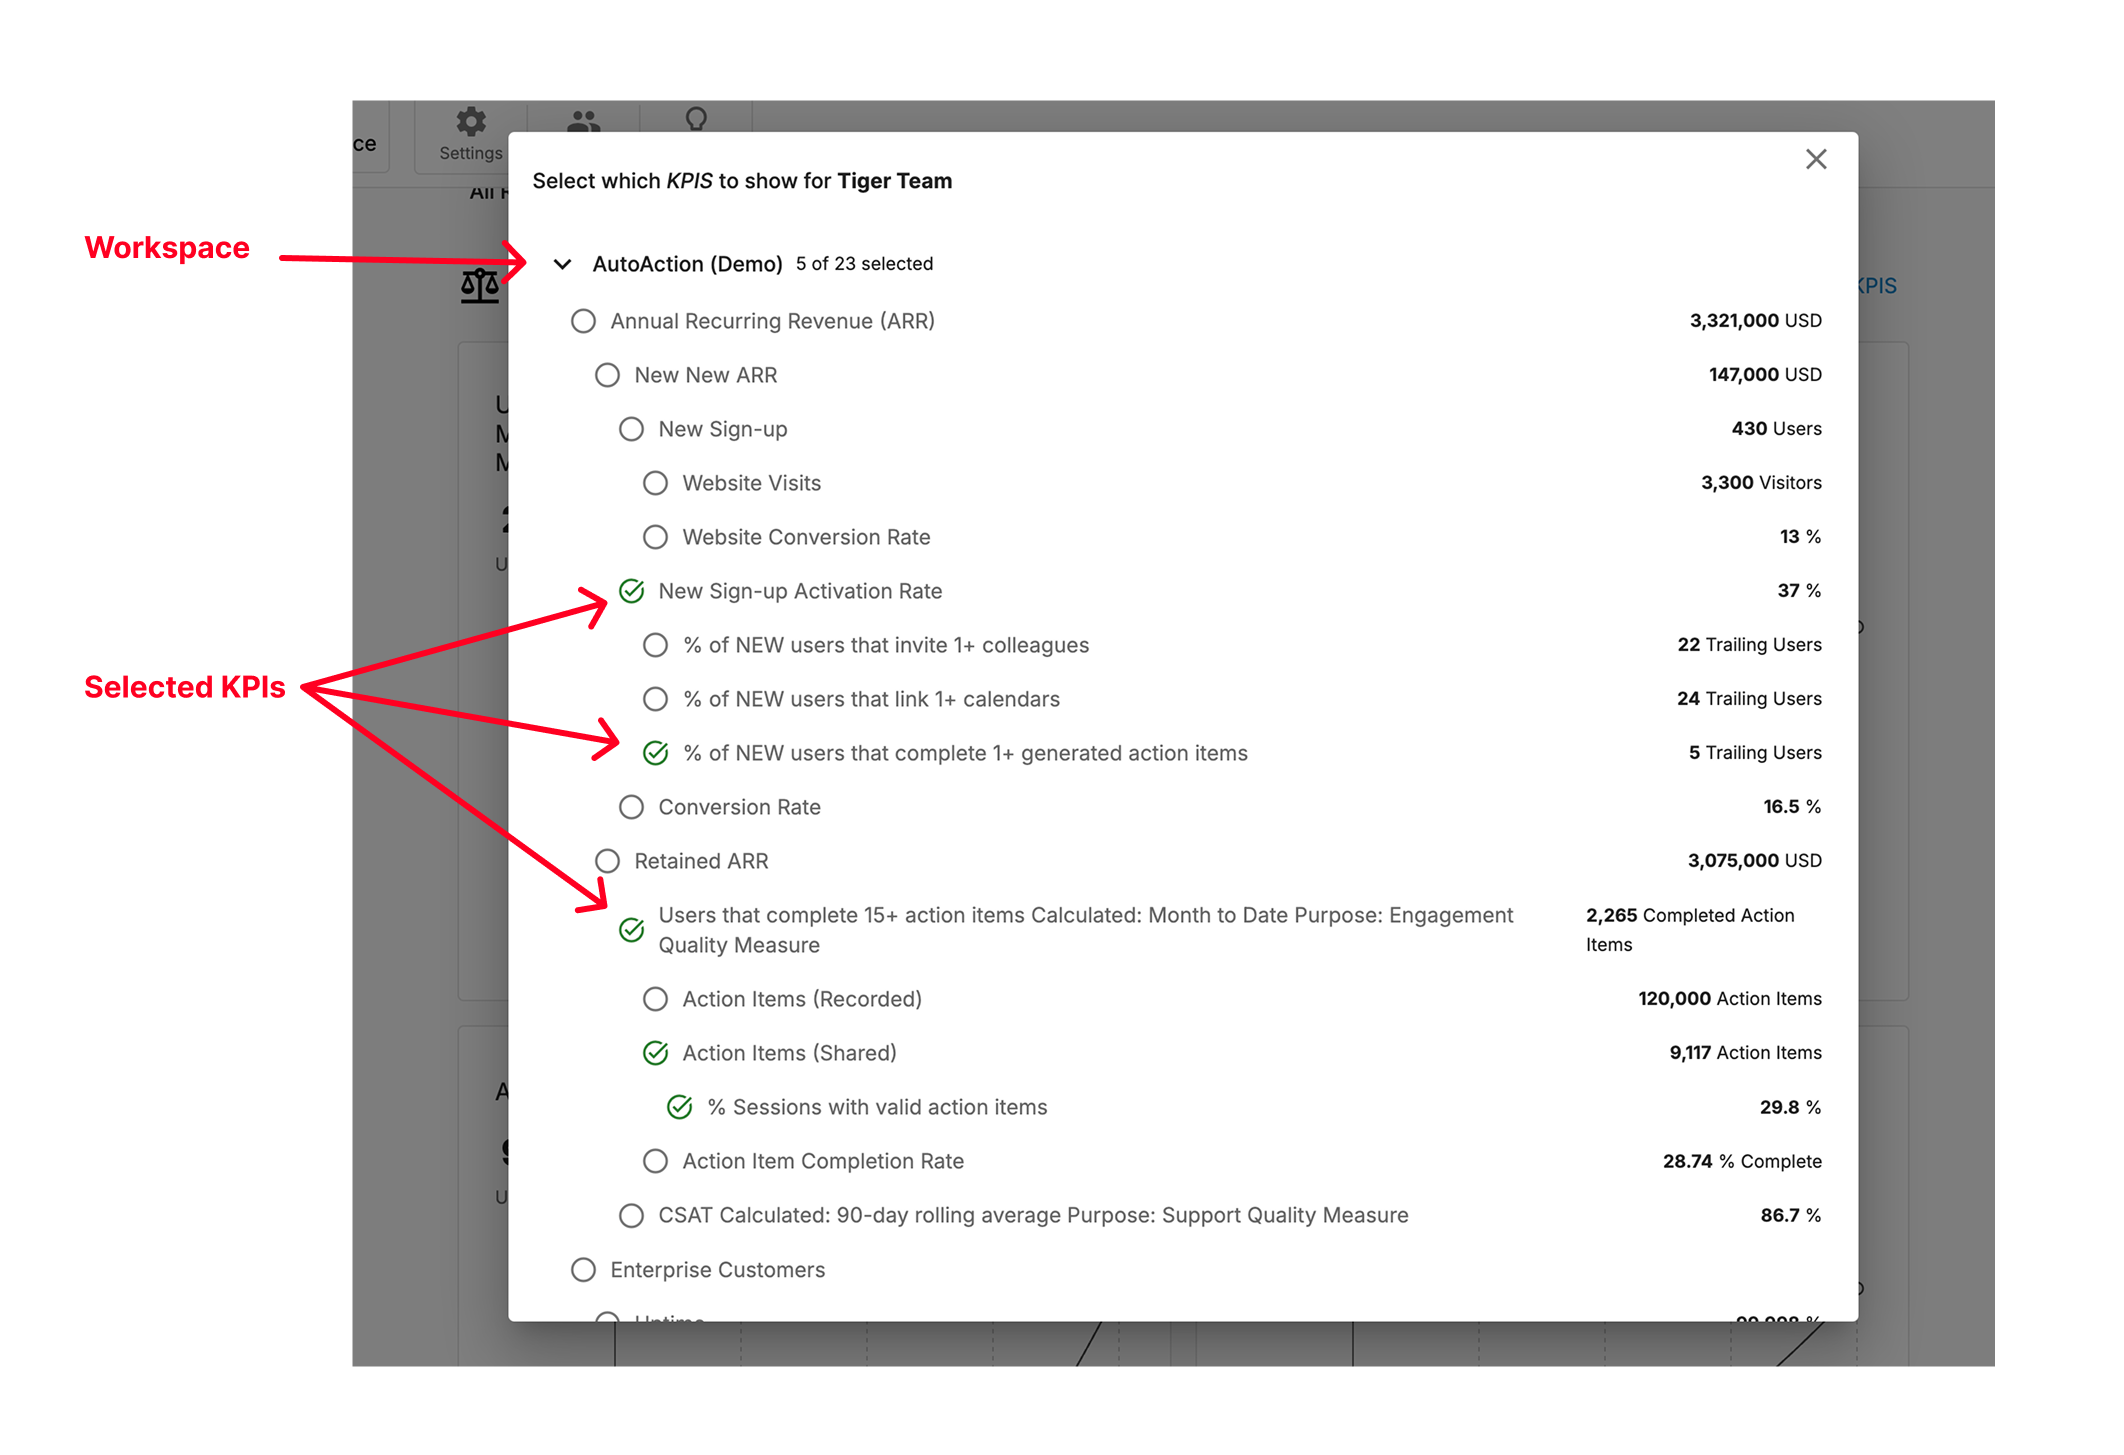This screenshot has width=2124, height=1455.
Task: Click the 430 Users value
Action: coord(1776,429)
